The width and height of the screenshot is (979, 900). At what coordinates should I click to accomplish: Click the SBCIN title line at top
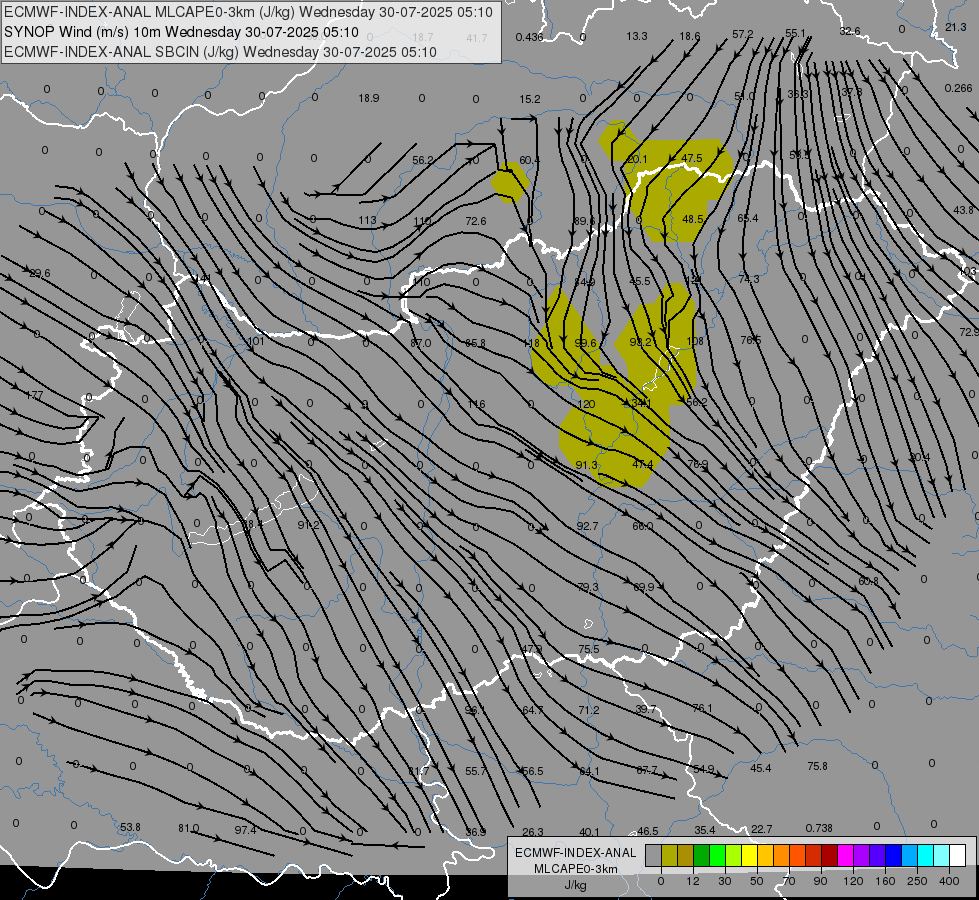[220, 52]
